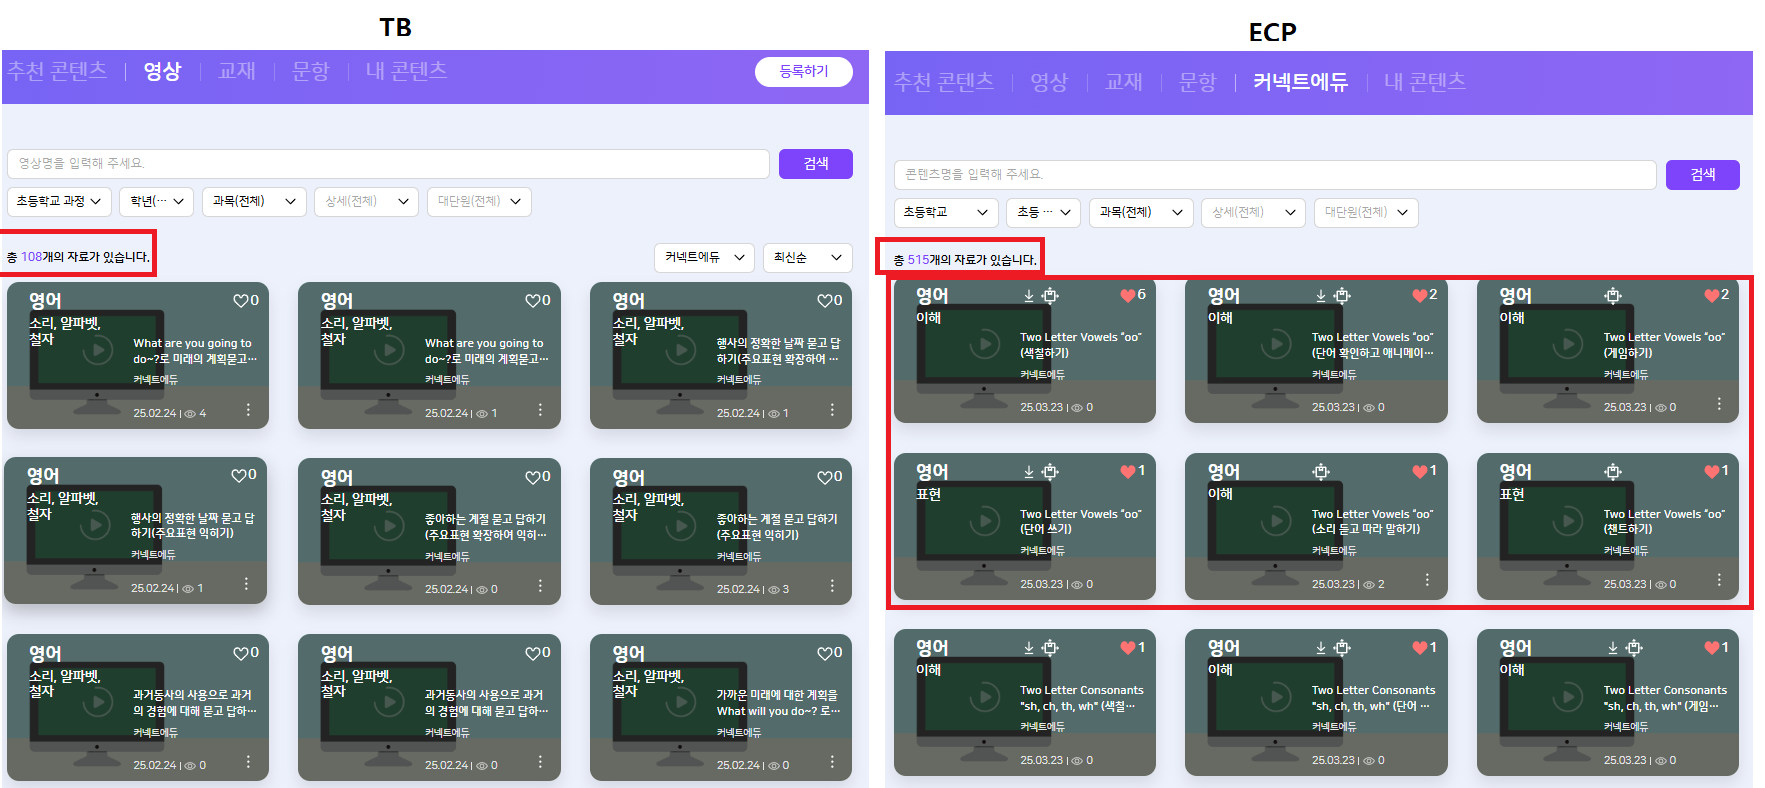Click the move icon on the 챈트하기 card
The width and height of the screenshot is (1765, 788).
(1613, 472)
